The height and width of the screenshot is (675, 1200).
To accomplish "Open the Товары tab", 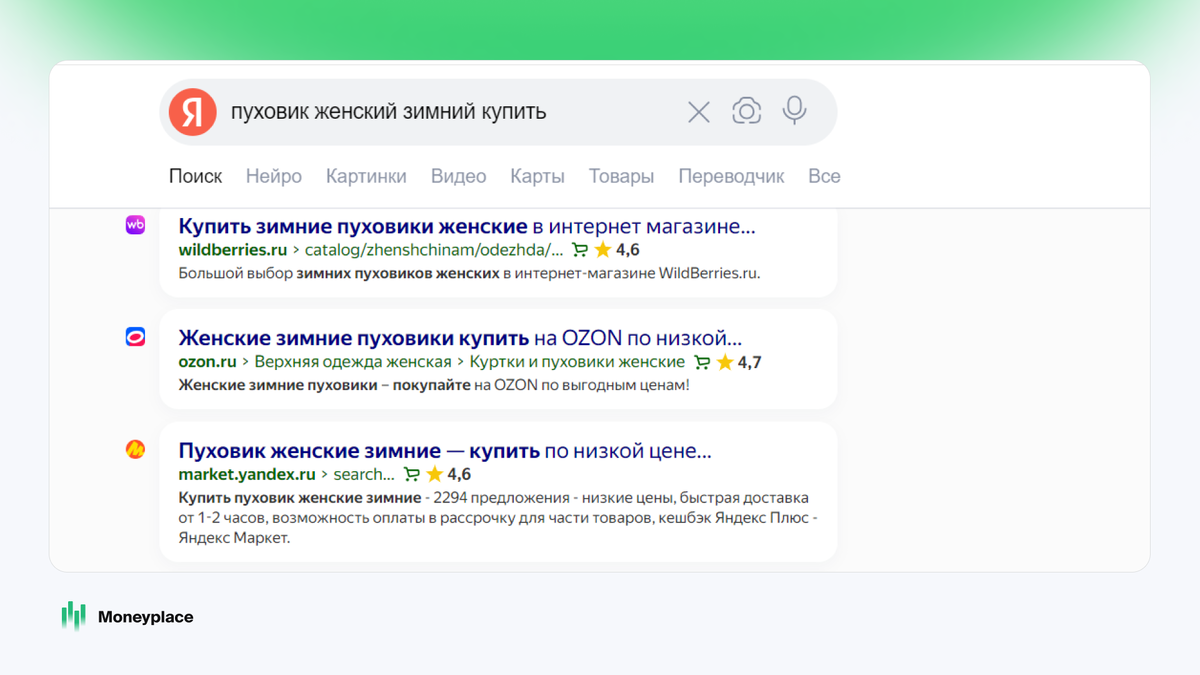I will click(x=621, y=176).
